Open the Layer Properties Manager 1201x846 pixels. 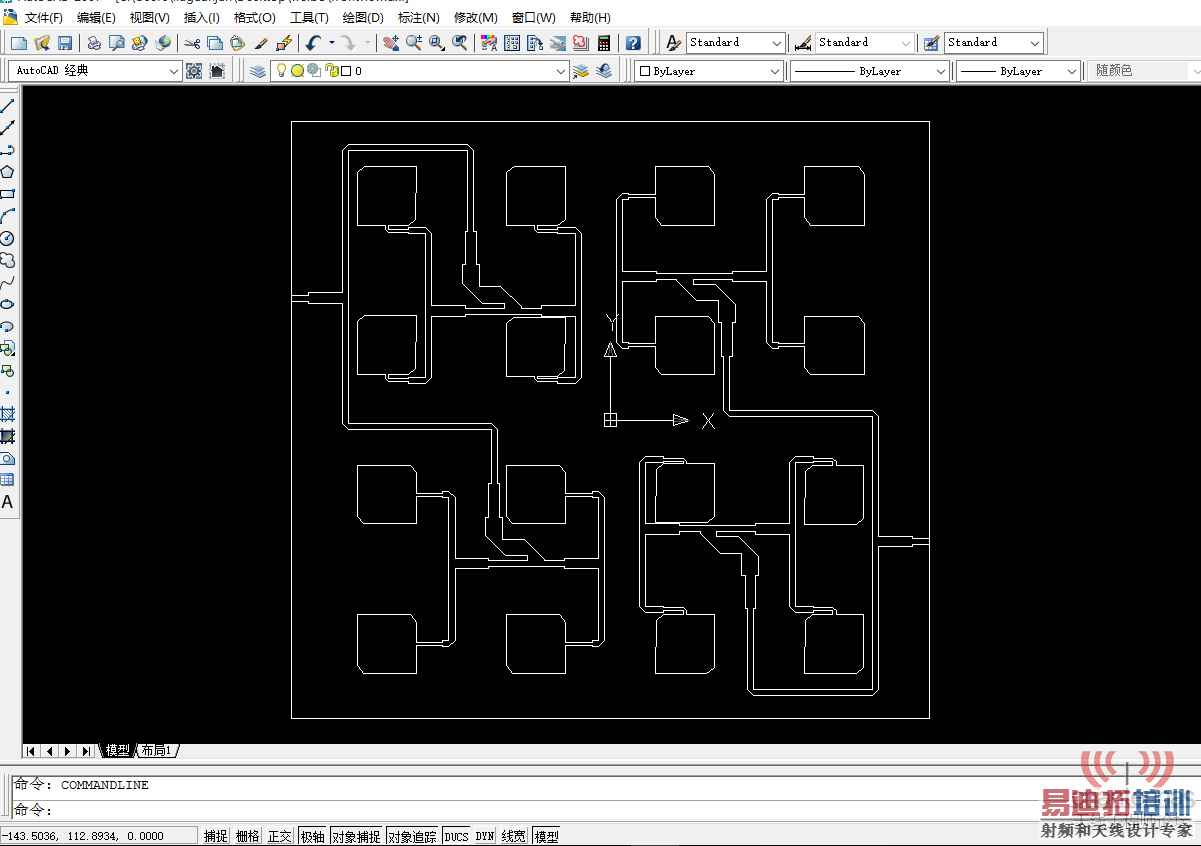[x=258, y=71]
